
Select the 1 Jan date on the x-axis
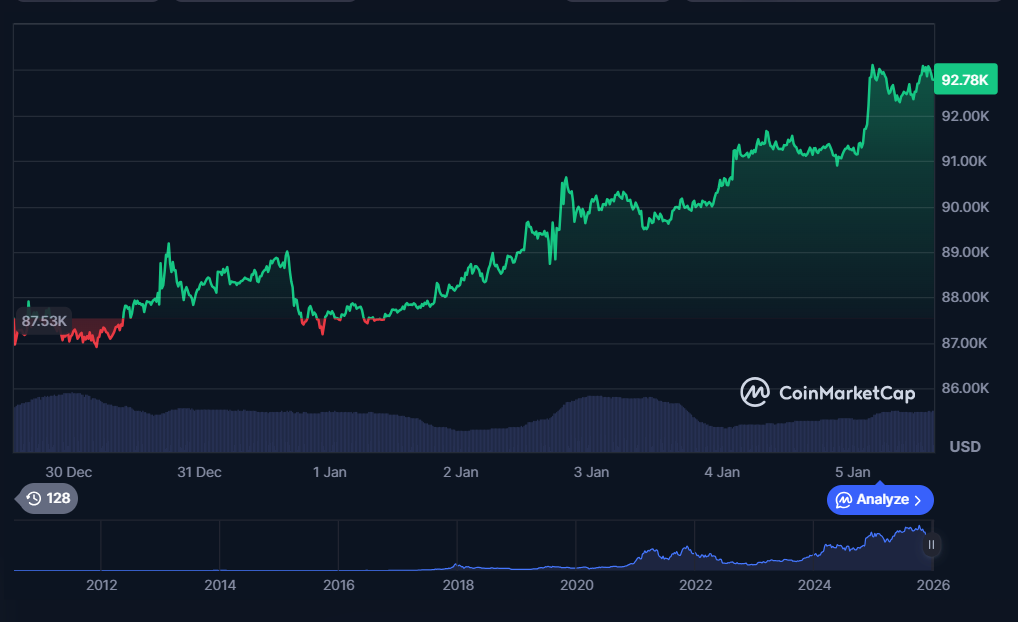(x=330, y=472)
